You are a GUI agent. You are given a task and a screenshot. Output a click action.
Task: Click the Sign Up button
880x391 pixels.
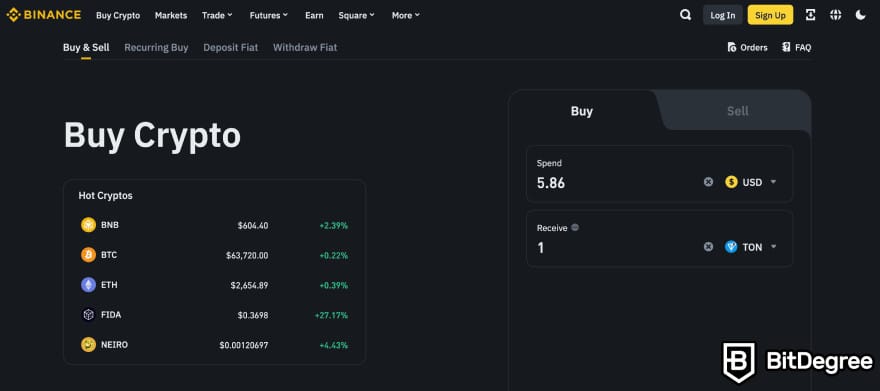tap(770, 15)
